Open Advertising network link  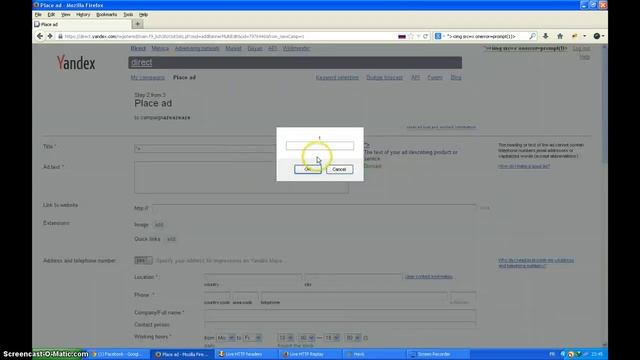pyautogui.click(x=197, y=49)
